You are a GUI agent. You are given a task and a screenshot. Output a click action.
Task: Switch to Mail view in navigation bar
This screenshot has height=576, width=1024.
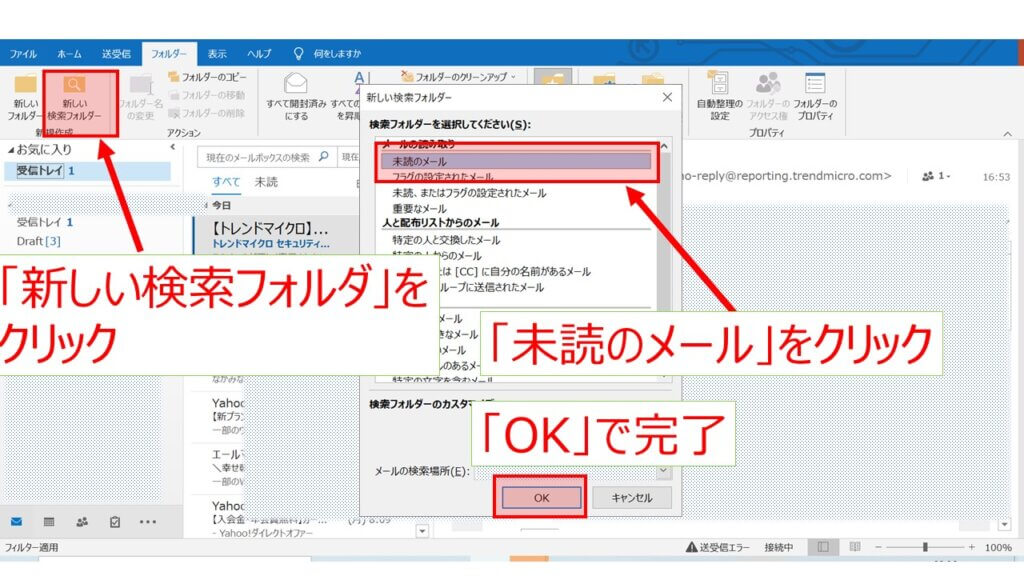tap(17, 521)
